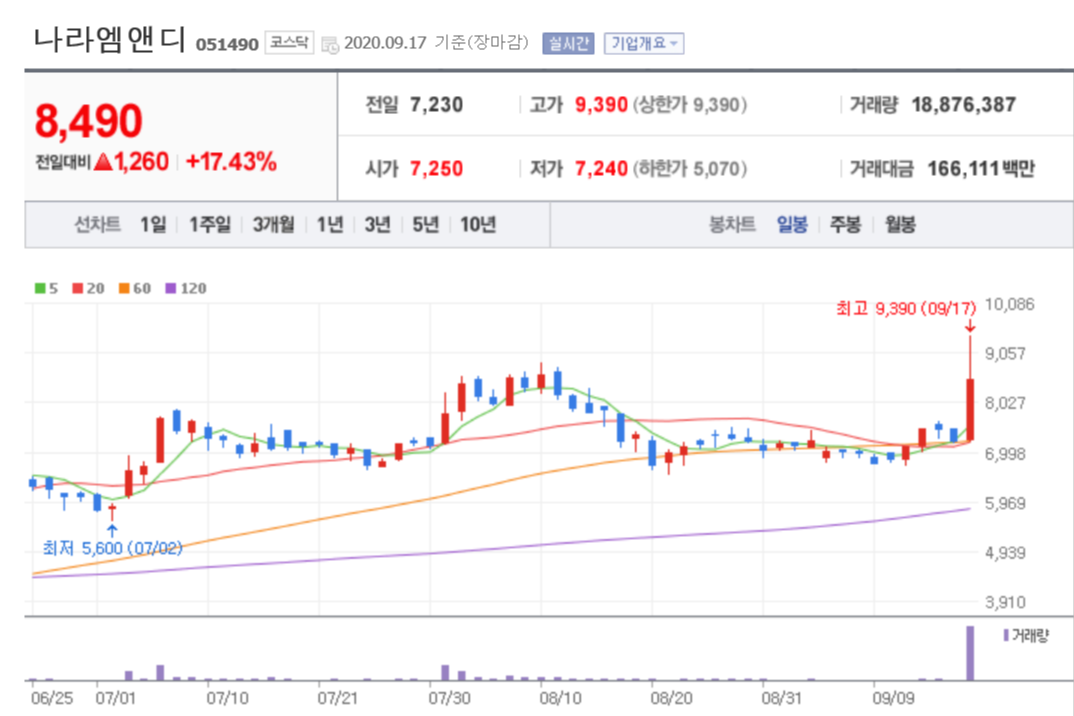The height and width of the screenshot is (716, 1074).
Task: Click the 나라엠앤디 stock name heading
Action: point(110,40)
